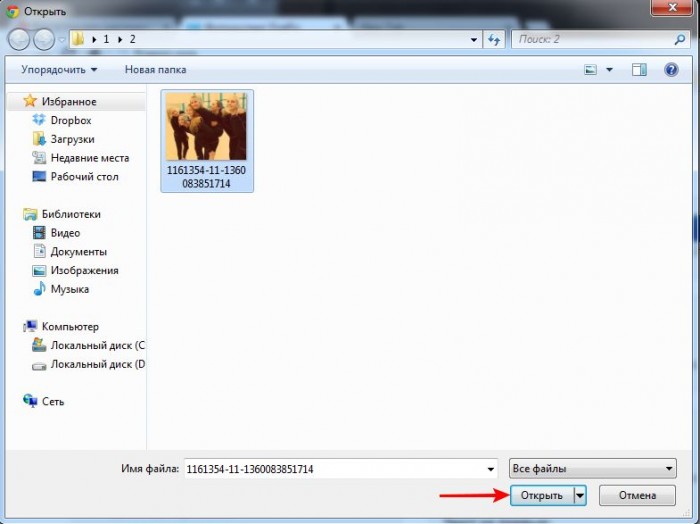Click the Видео filmstrip icon
The height and width of the screenshot is (524, 700).
pos(39,233)
